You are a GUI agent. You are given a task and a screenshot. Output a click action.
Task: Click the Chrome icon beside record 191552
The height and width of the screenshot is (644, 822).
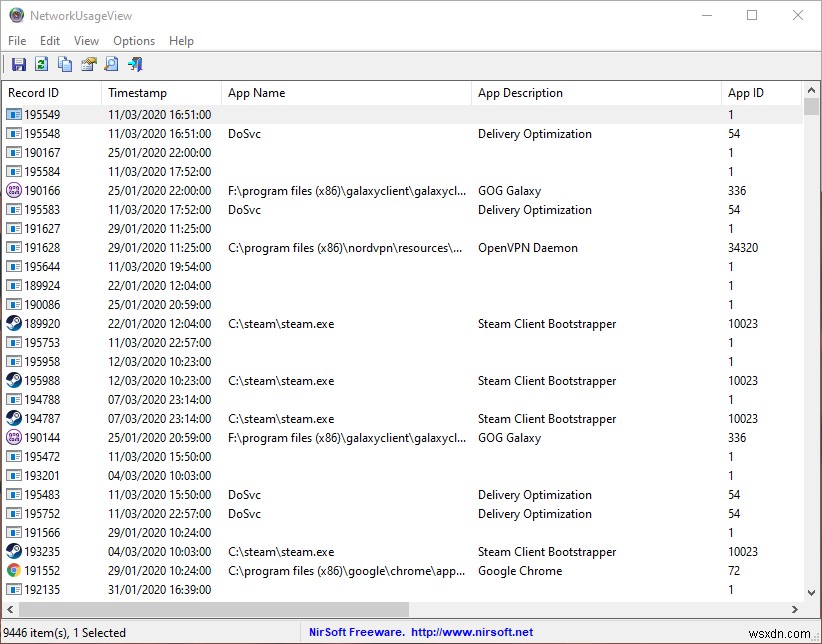(x=12, y=570)
